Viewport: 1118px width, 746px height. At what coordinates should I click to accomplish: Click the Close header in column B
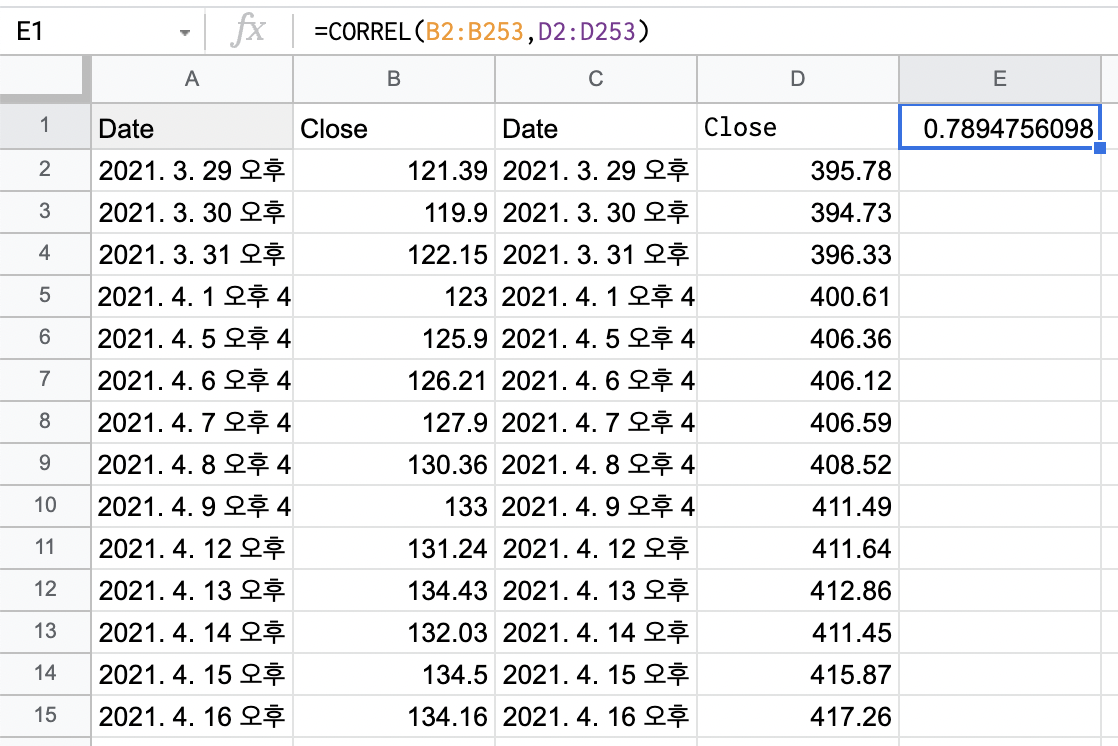pos(394,127)
